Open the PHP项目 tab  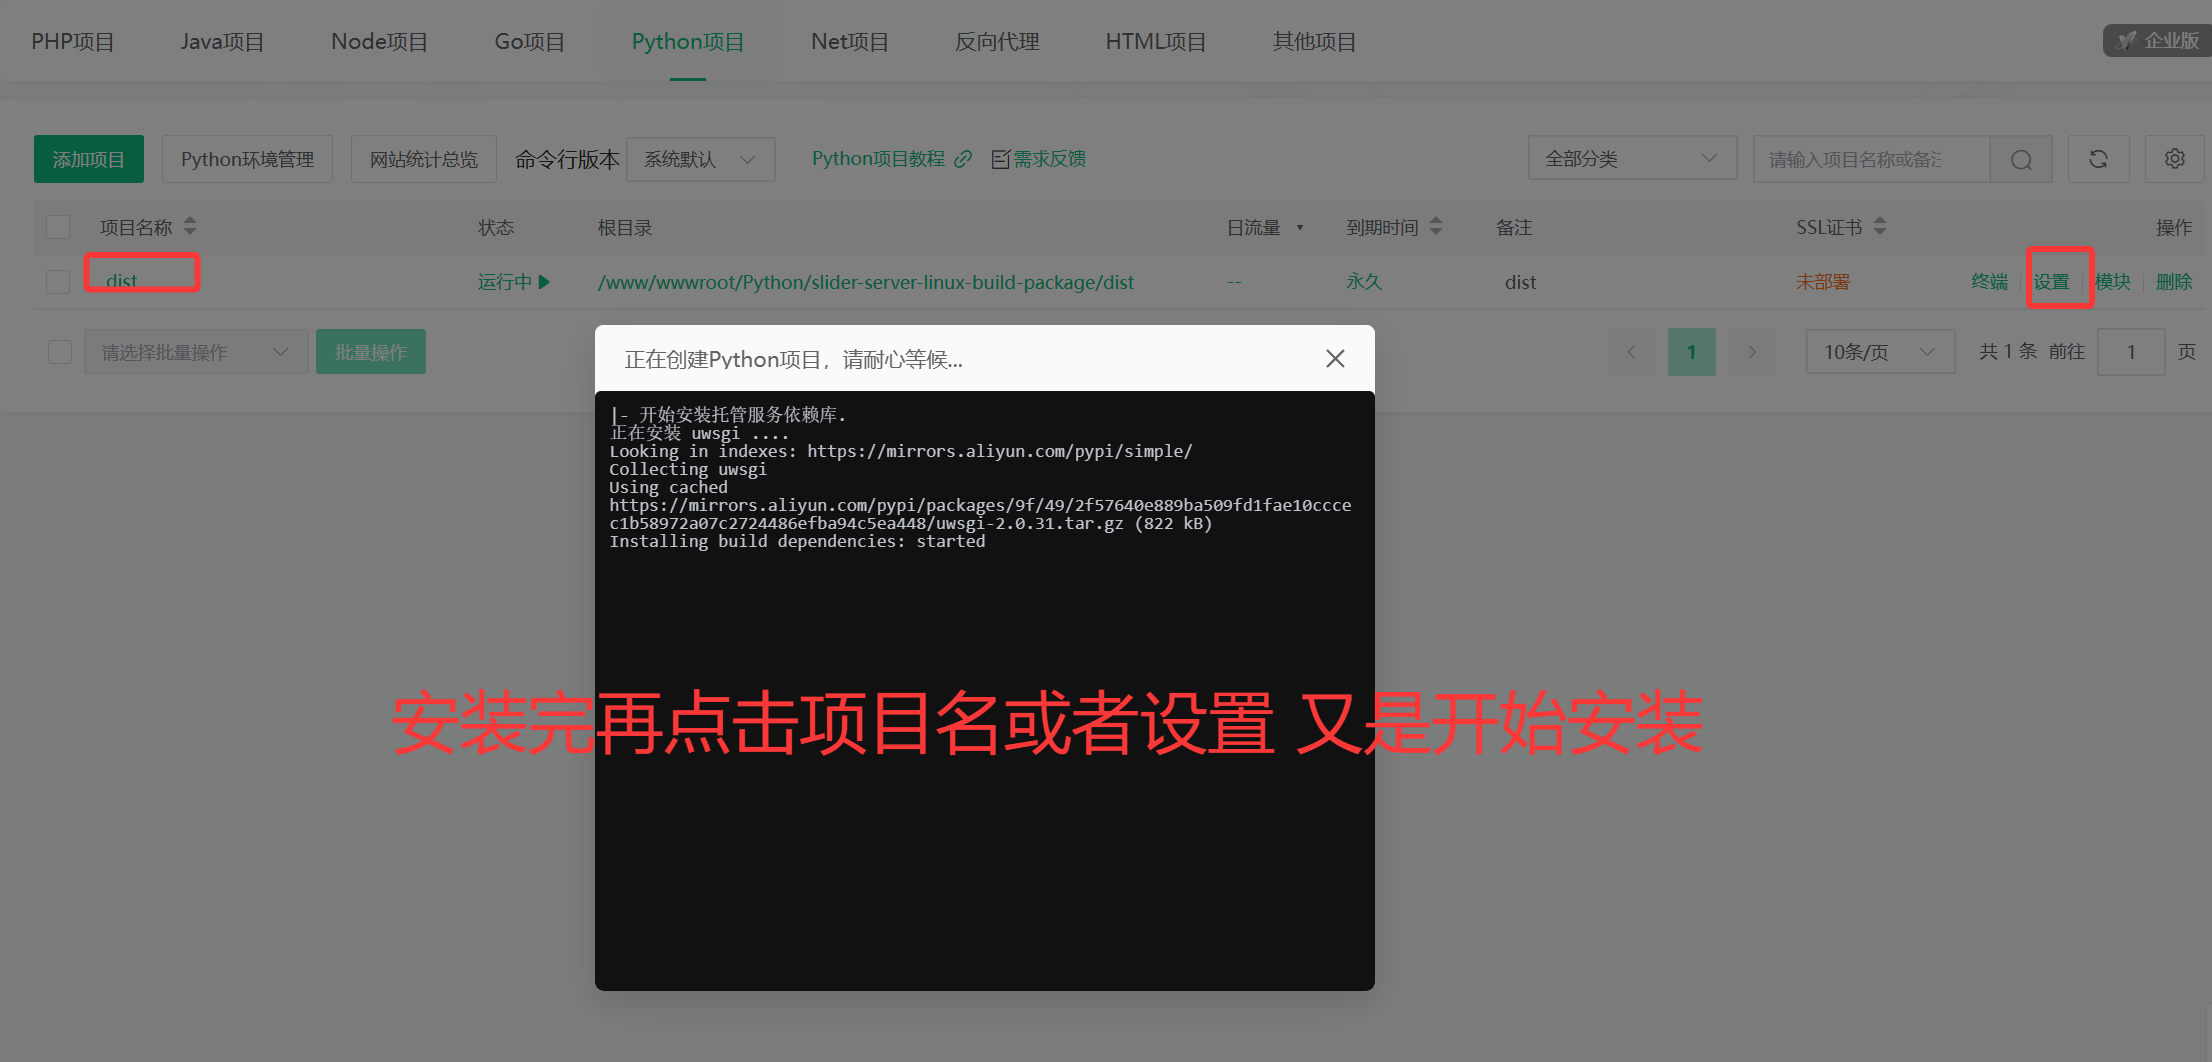[x=72, y=42]
